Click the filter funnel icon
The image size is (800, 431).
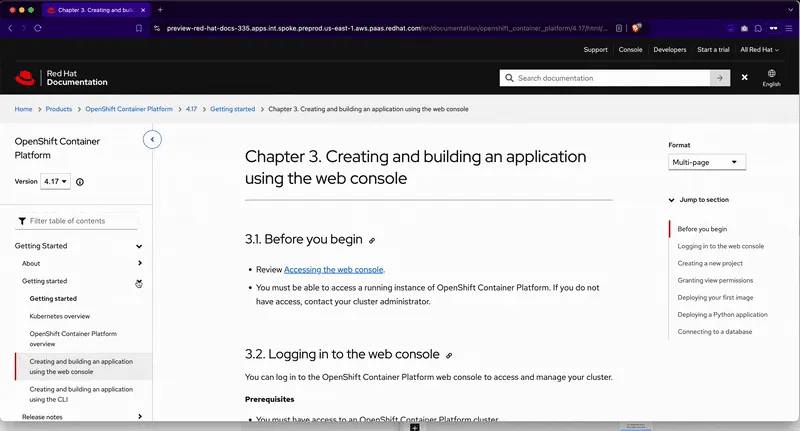tap(22, 221)
